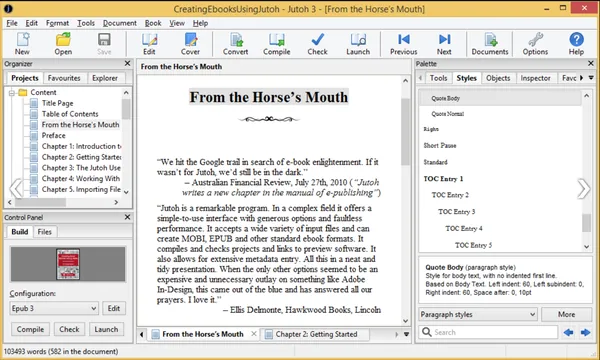Image resolution: width=600 pixels, height=360 pixels.
Task: Go to the Previous document
Action: pos(403,44)
